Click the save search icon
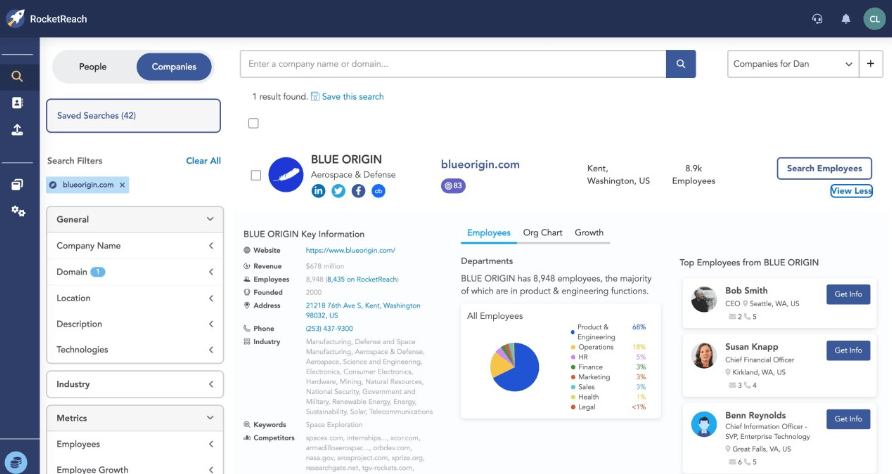The height and width of the screenshot is (474, 892). coord(315,97)
